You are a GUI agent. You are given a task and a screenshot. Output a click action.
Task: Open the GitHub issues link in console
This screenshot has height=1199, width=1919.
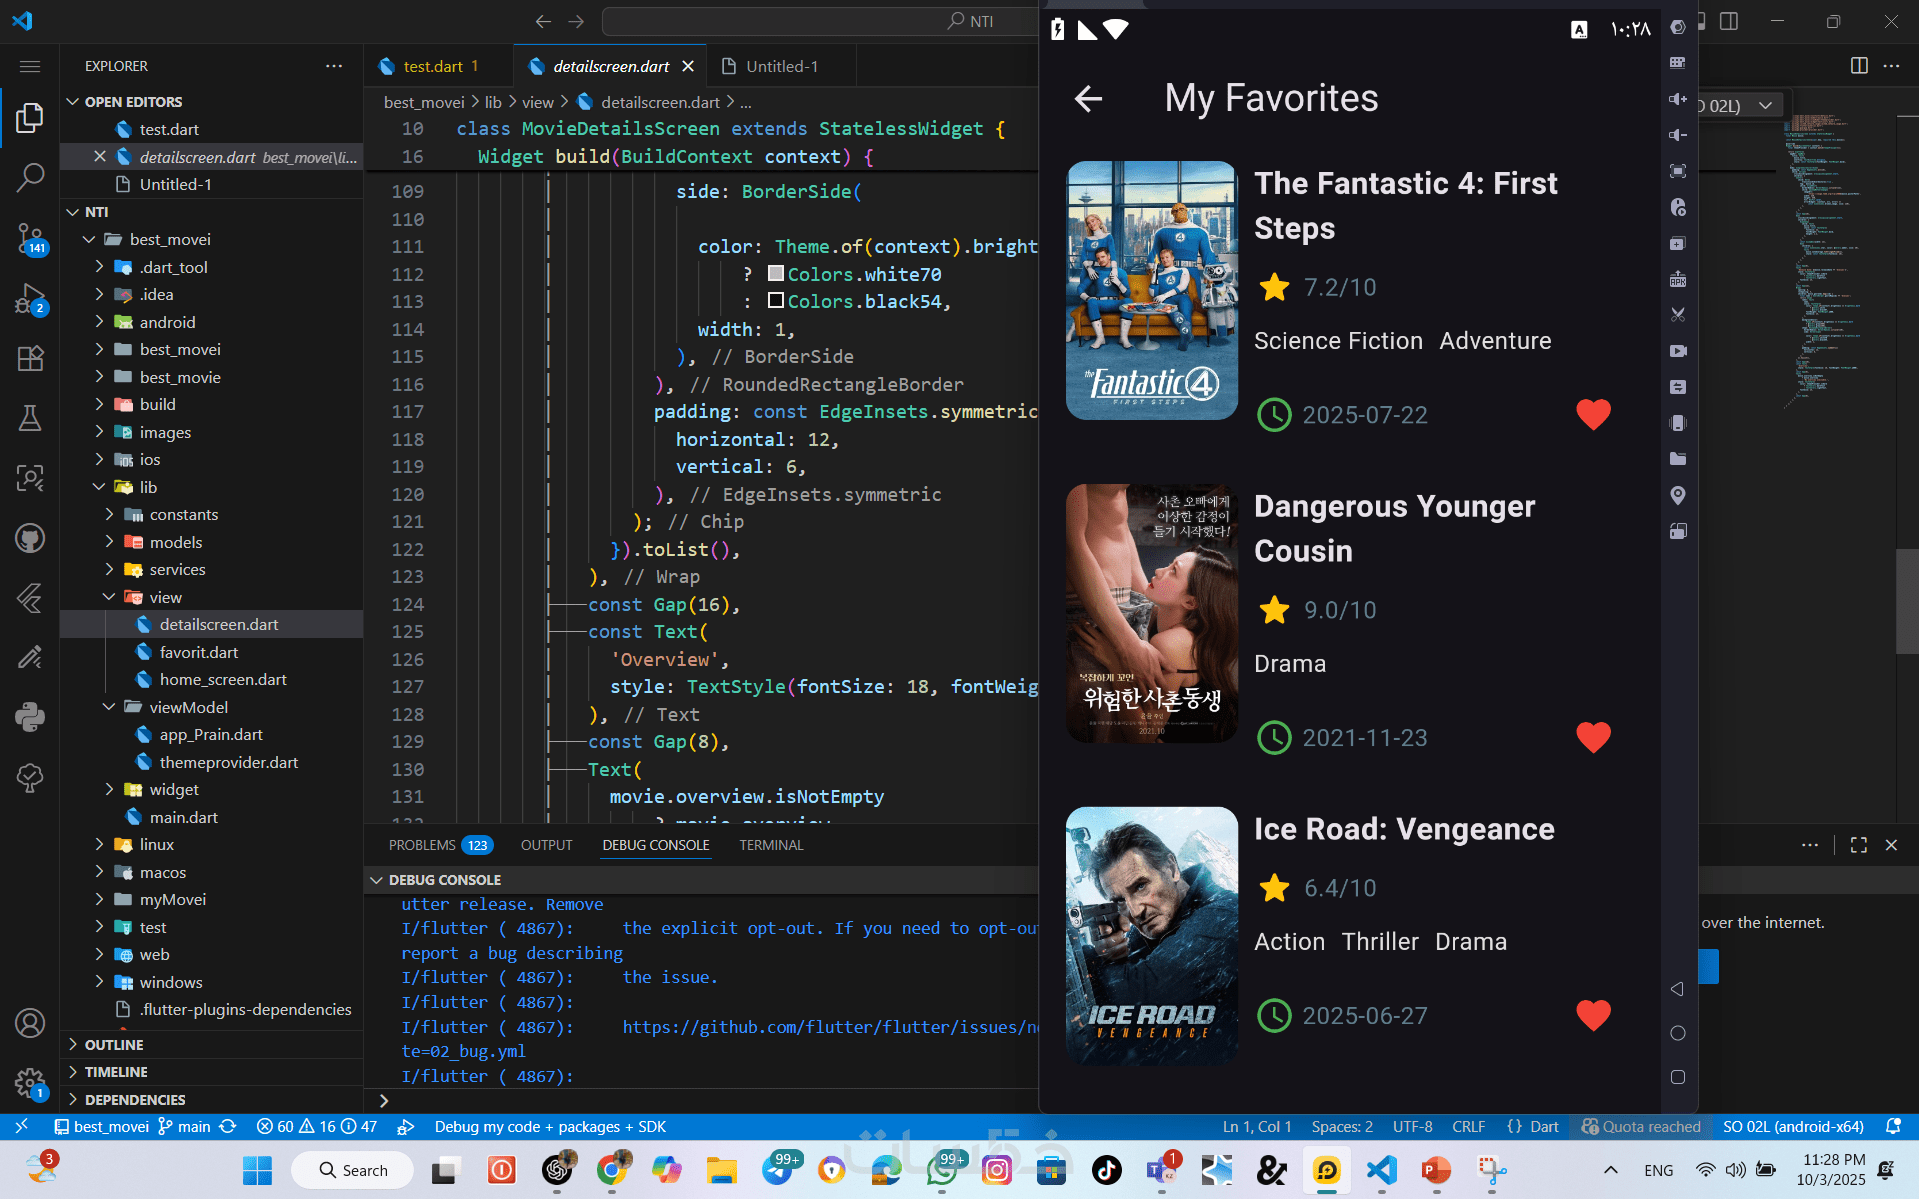click(830, 1027)
